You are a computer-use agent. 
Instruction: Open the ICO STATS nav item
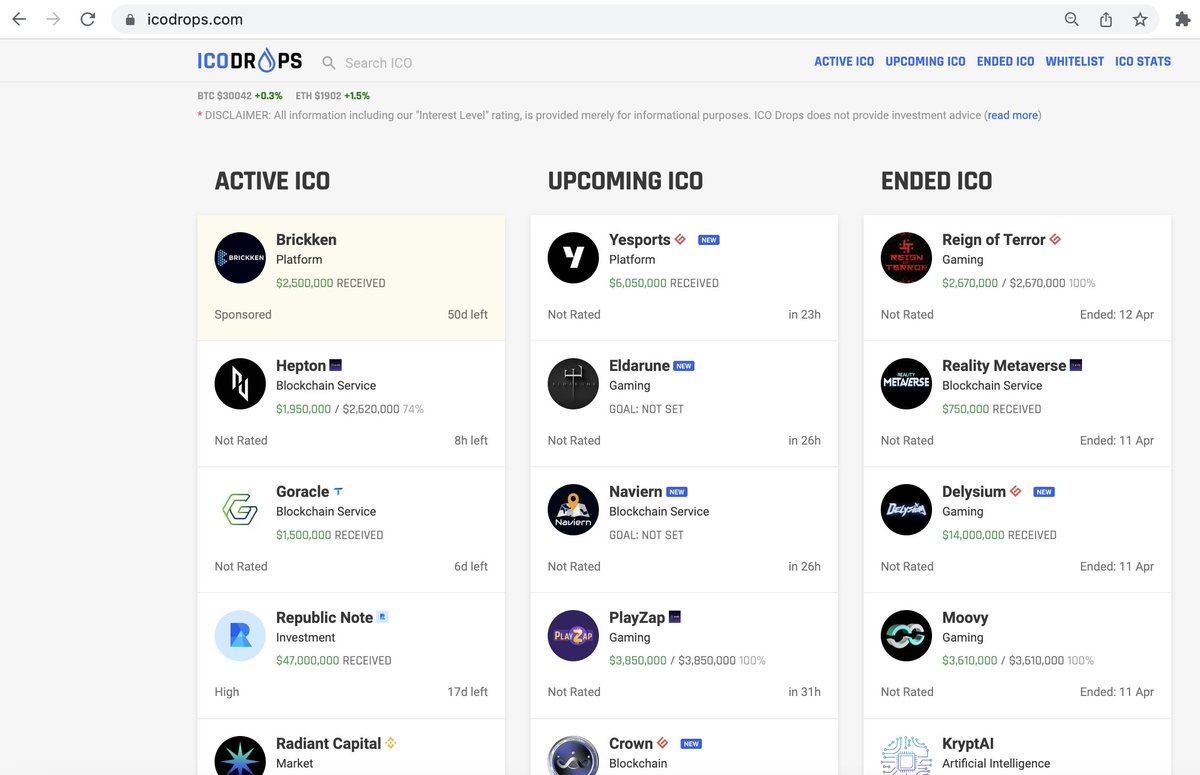1143,62
